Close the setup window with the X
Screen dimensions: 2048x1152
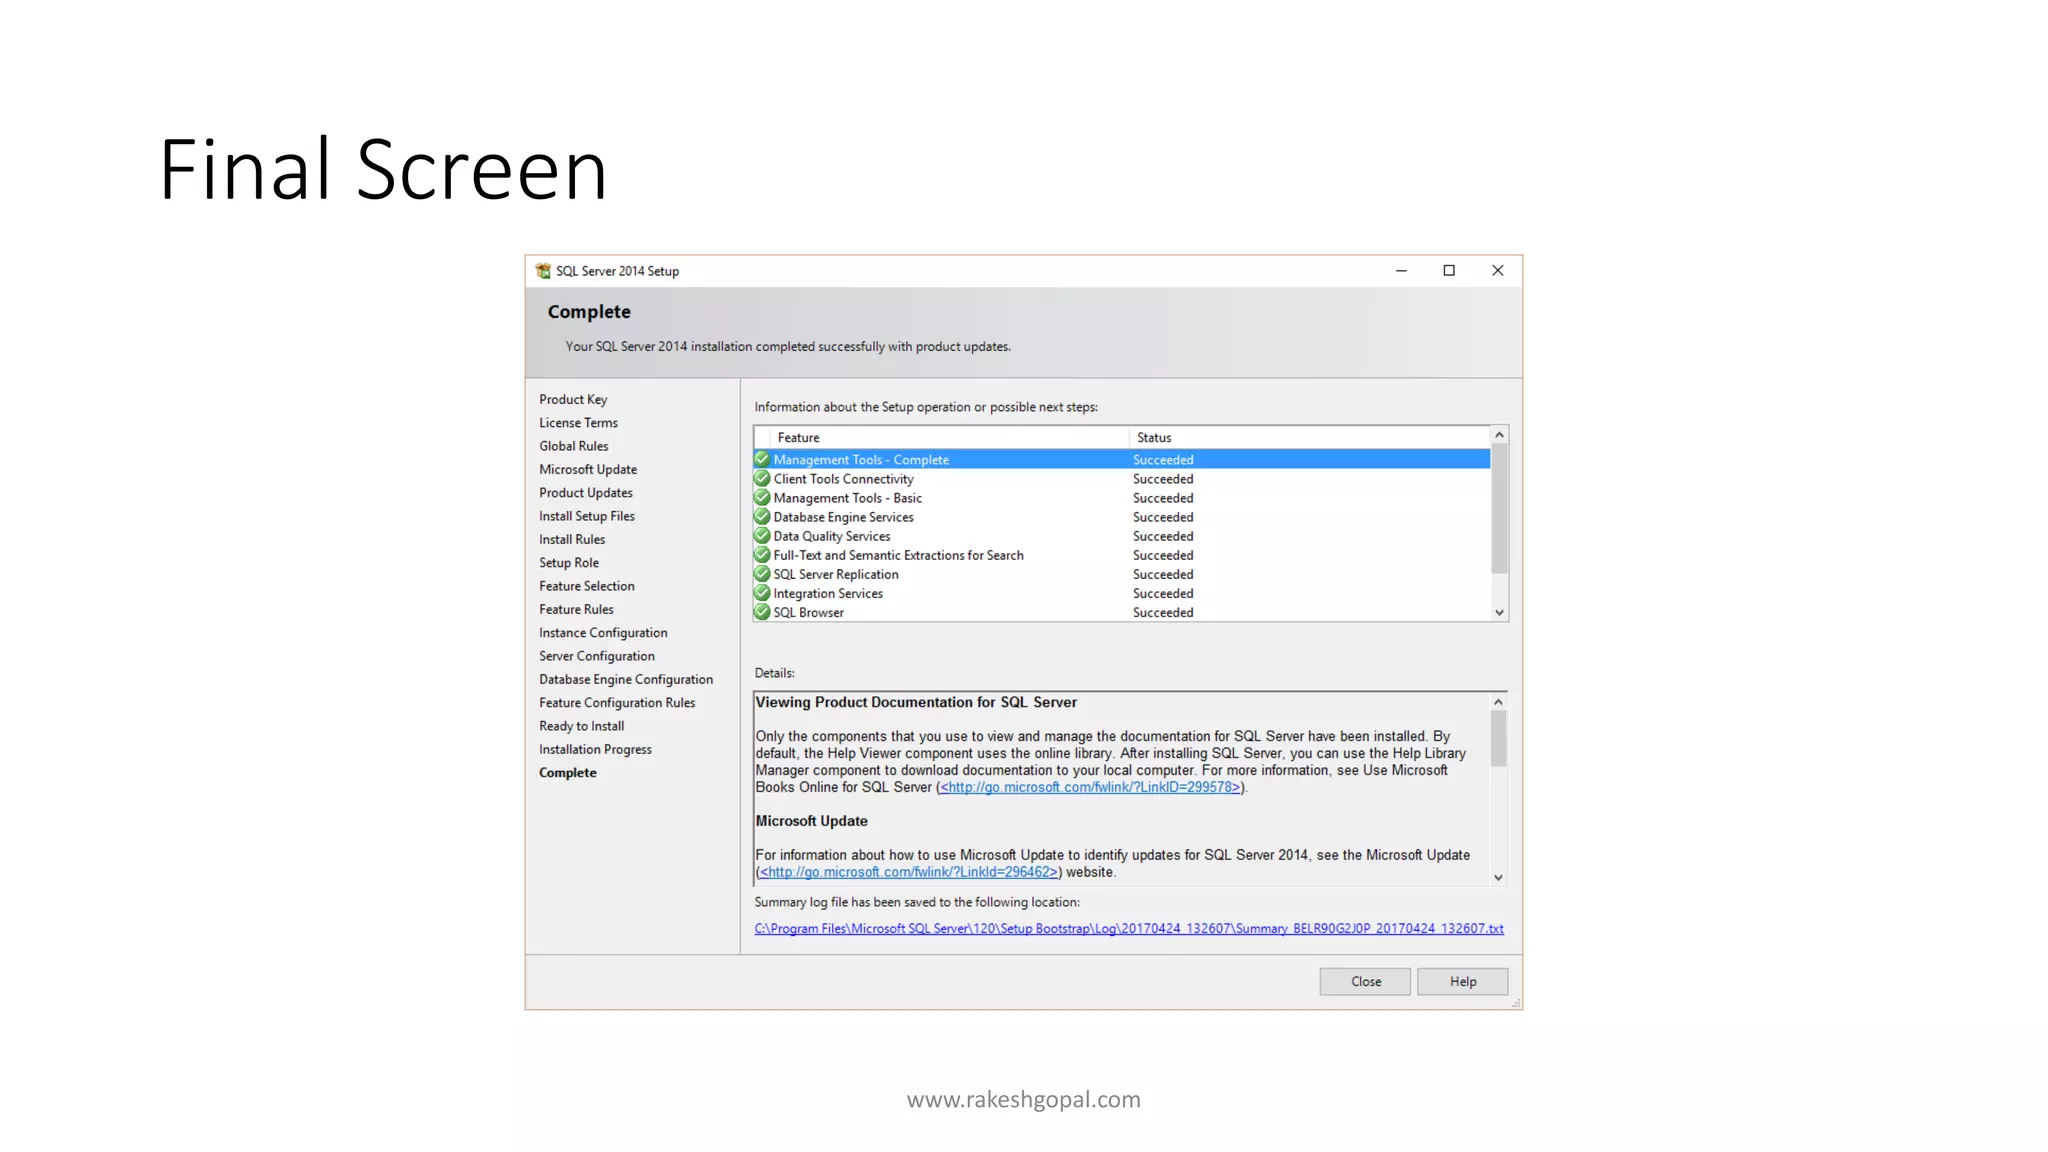[x=1497, y=271]
